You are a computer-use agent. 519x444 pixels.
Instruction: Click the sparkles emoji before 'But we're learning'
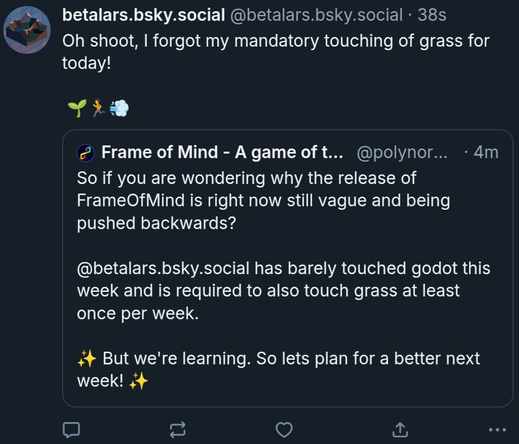(x=86, y=359)
